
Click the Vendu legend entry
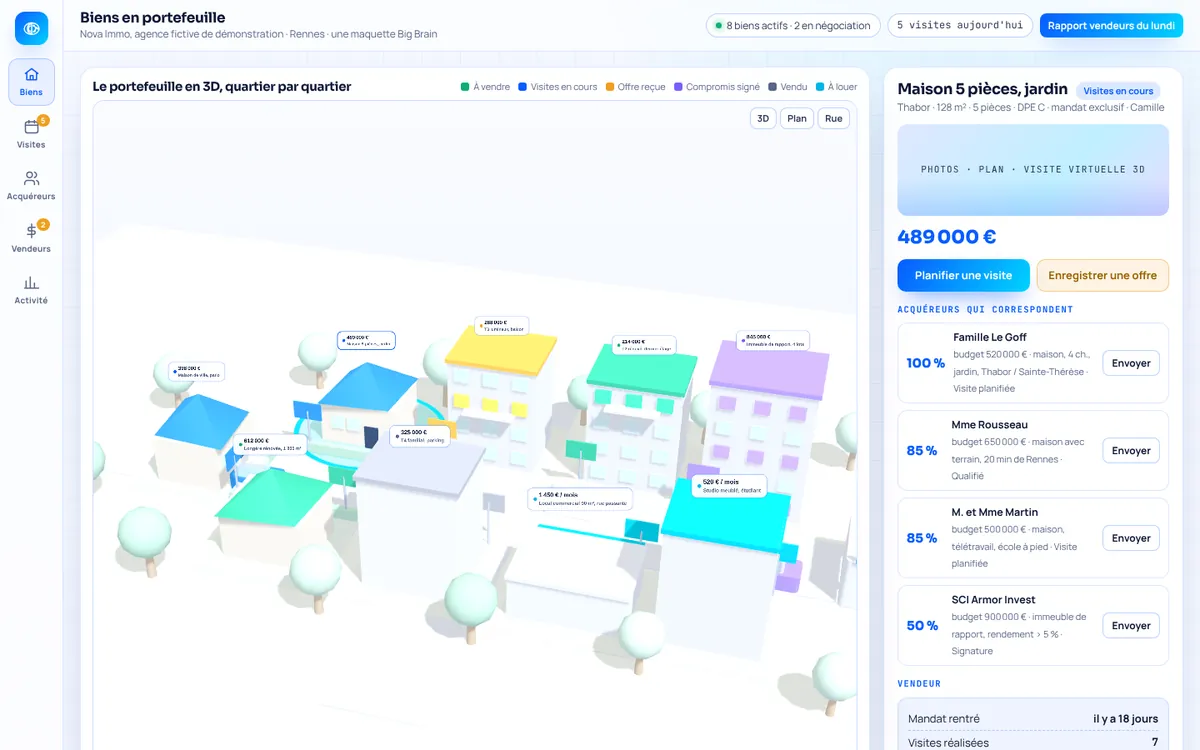pos(787,87)
